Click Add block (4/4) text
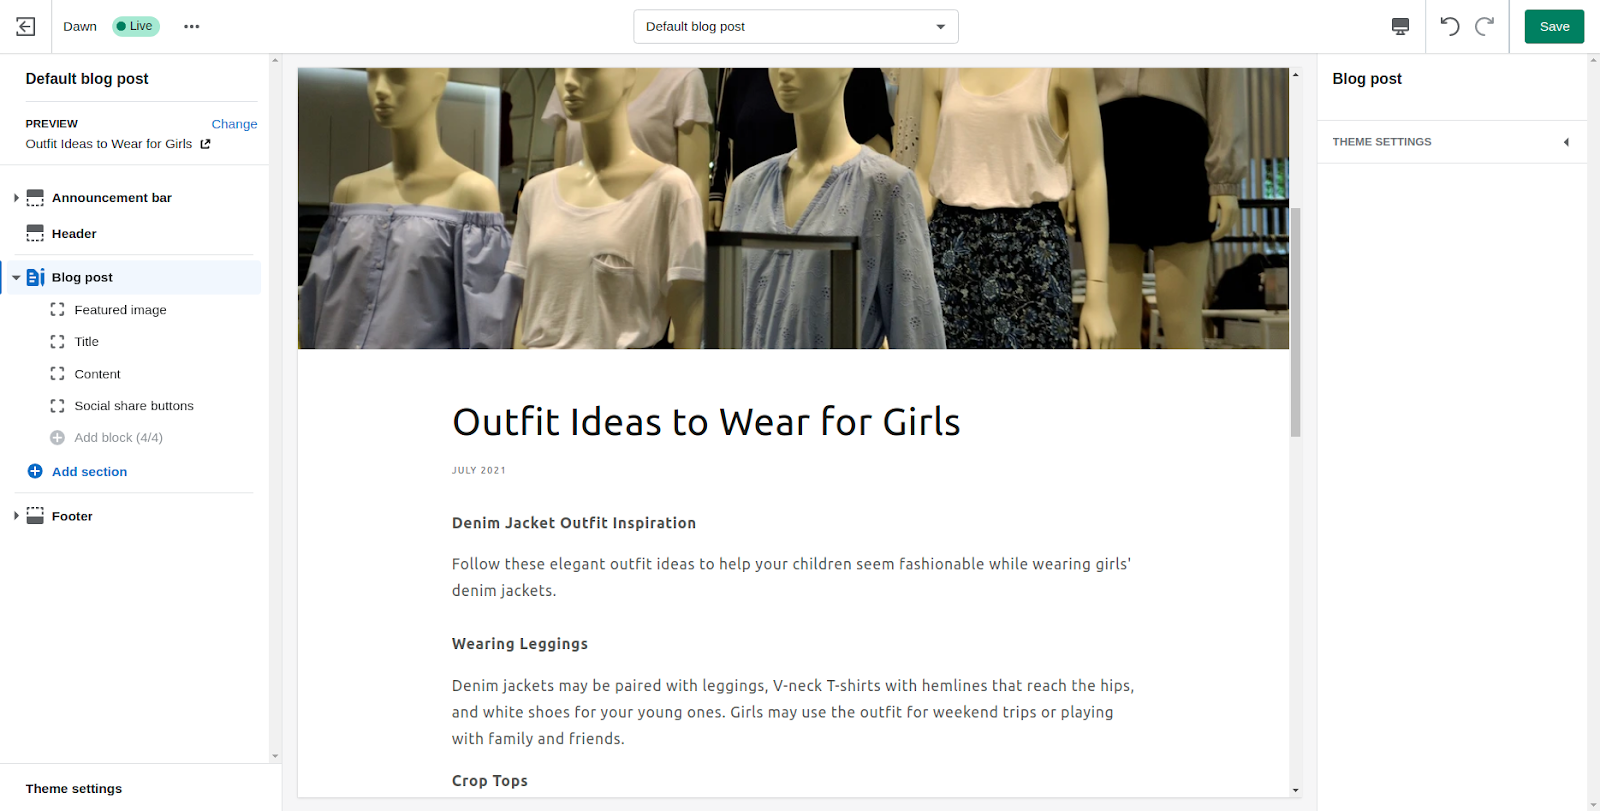 point(118,438)
